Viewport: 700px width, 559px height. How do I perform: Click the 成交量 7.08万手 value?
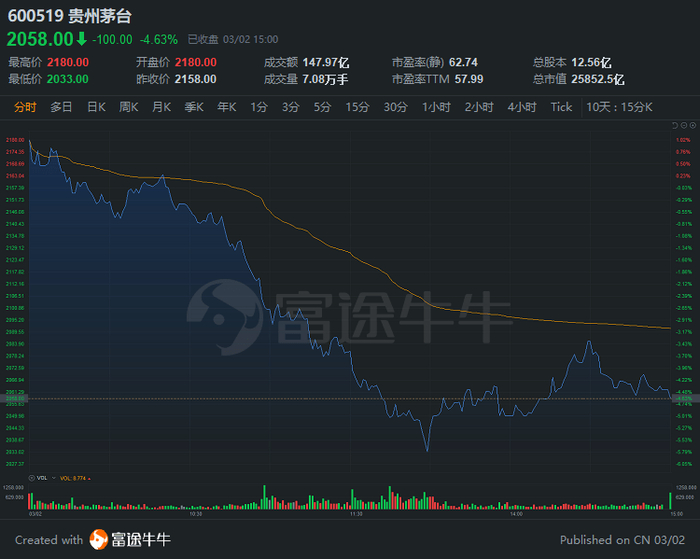pyautogui.click(x=325, y=79)
